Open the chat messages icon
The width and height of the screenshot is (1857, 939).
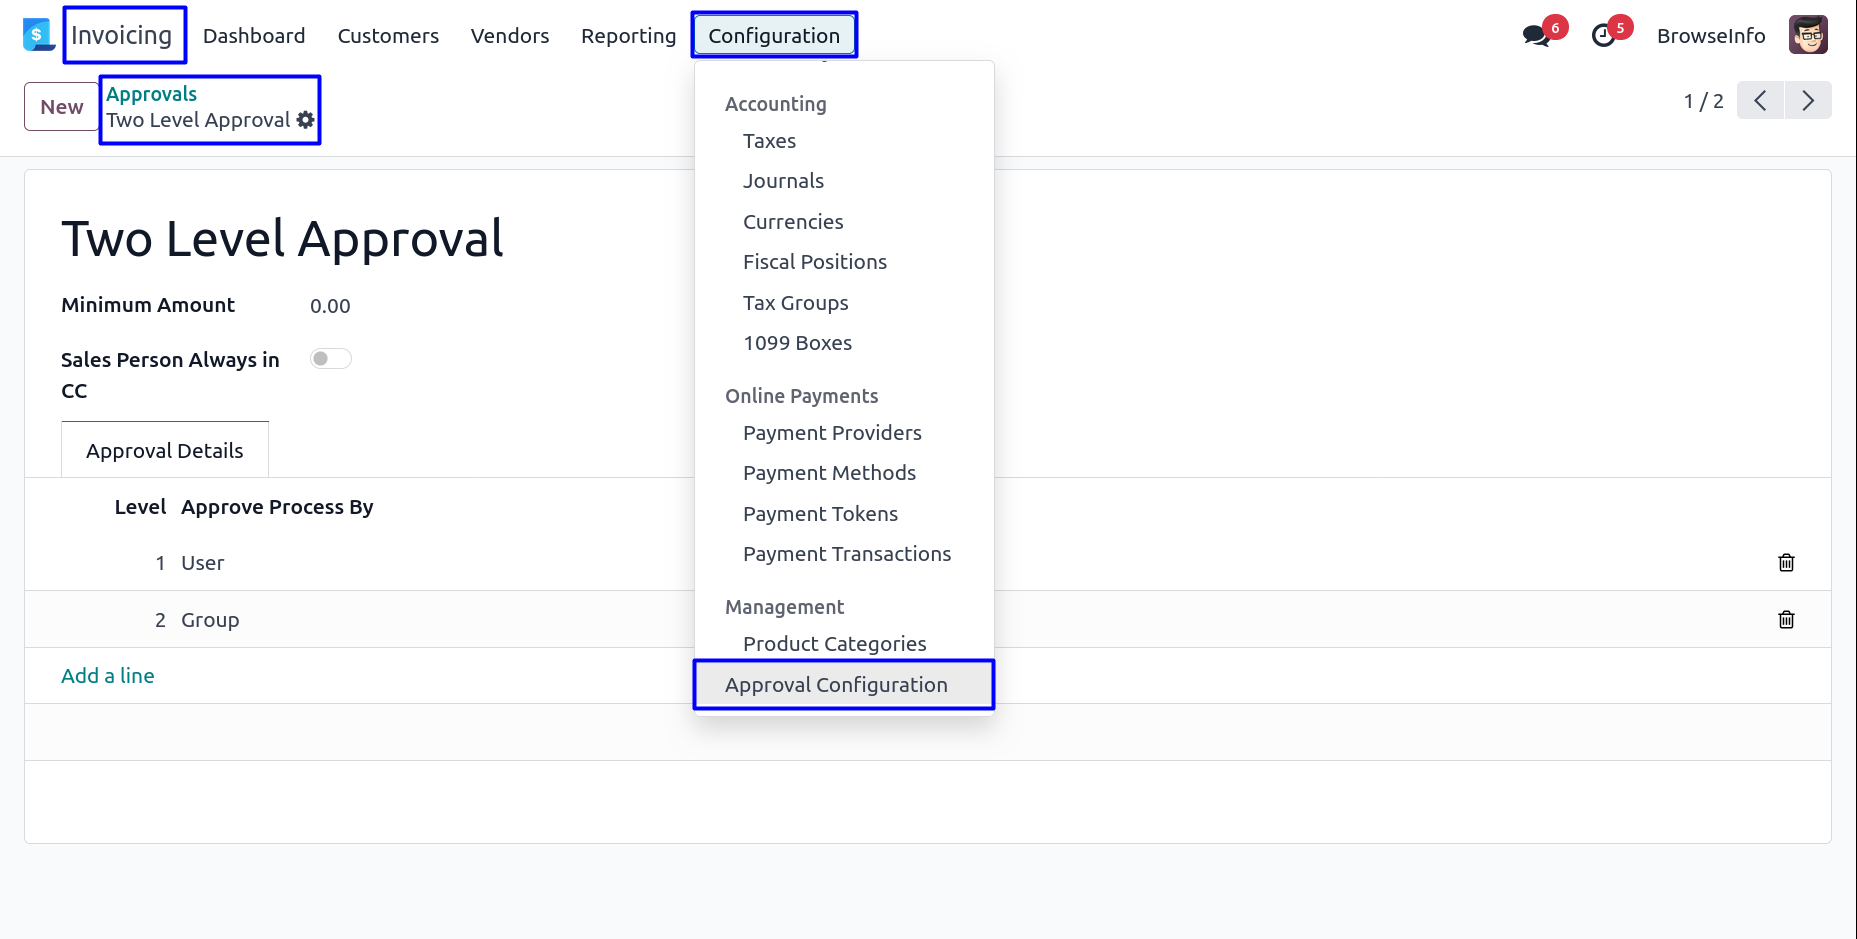coord(1535,36)
